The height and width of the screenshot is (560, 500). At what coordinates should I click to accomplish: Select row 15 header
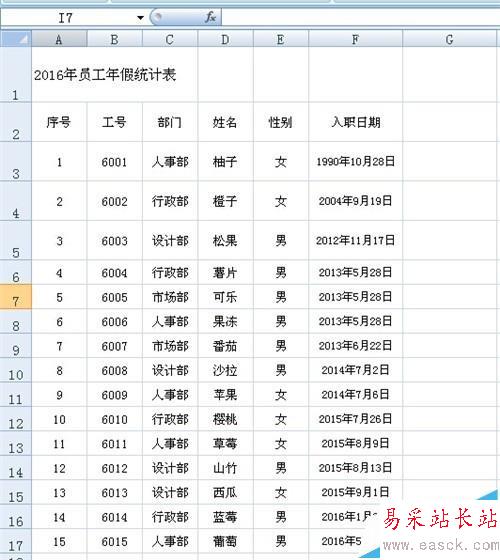click(16, 492)
